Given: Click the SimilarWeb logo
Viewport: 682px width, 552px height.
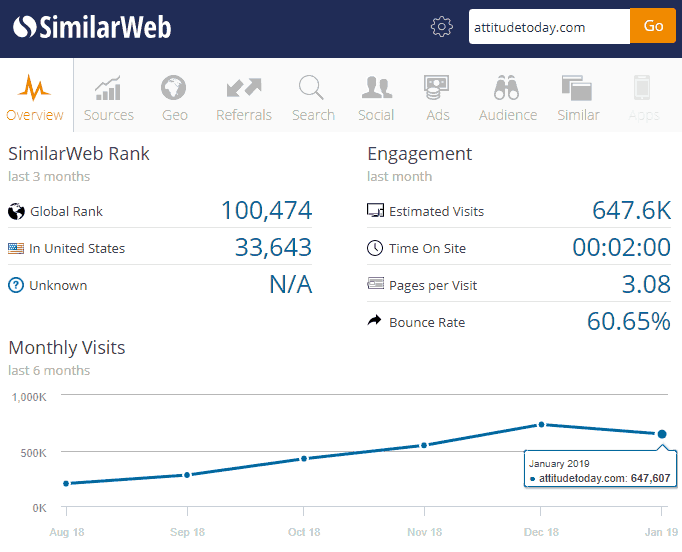Looking at the screenshot, I should (x=92, y=27).
